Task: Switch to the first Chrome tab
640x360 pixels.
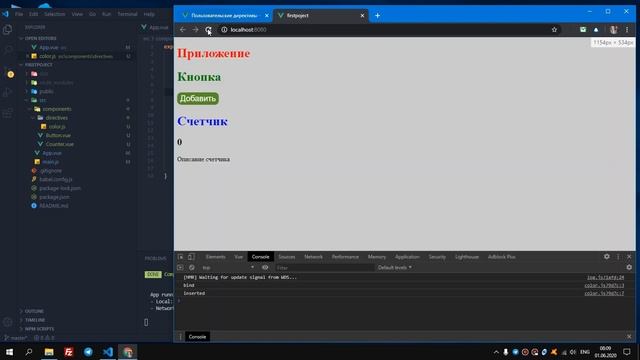Action: (x=224, y=16)
